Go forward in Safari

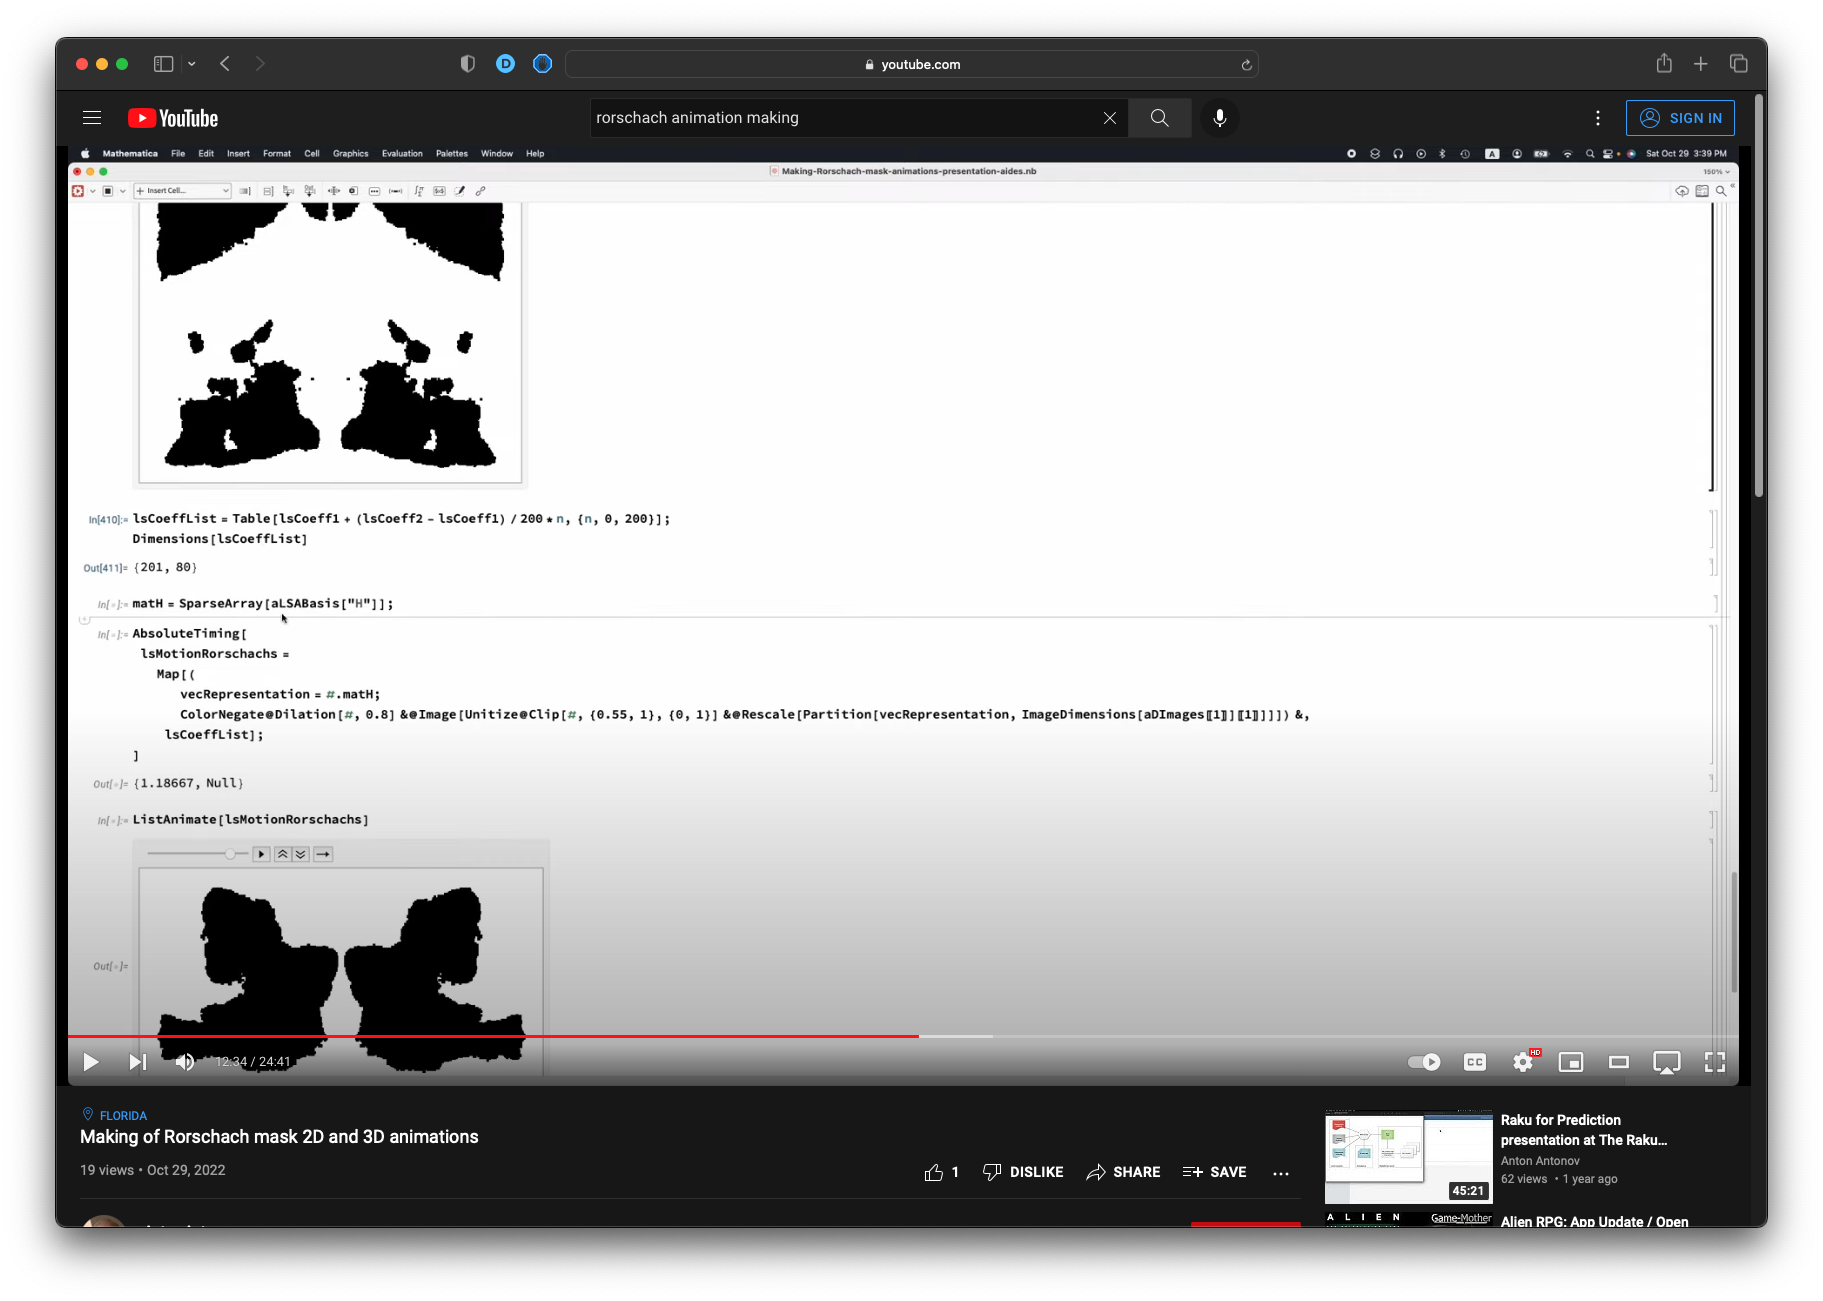(260, 64)
